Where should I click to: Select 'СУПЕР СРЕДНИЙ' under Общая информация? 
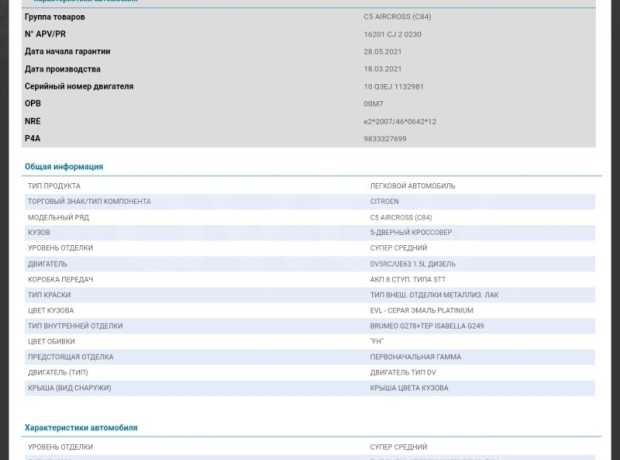(x=399, y=248)
